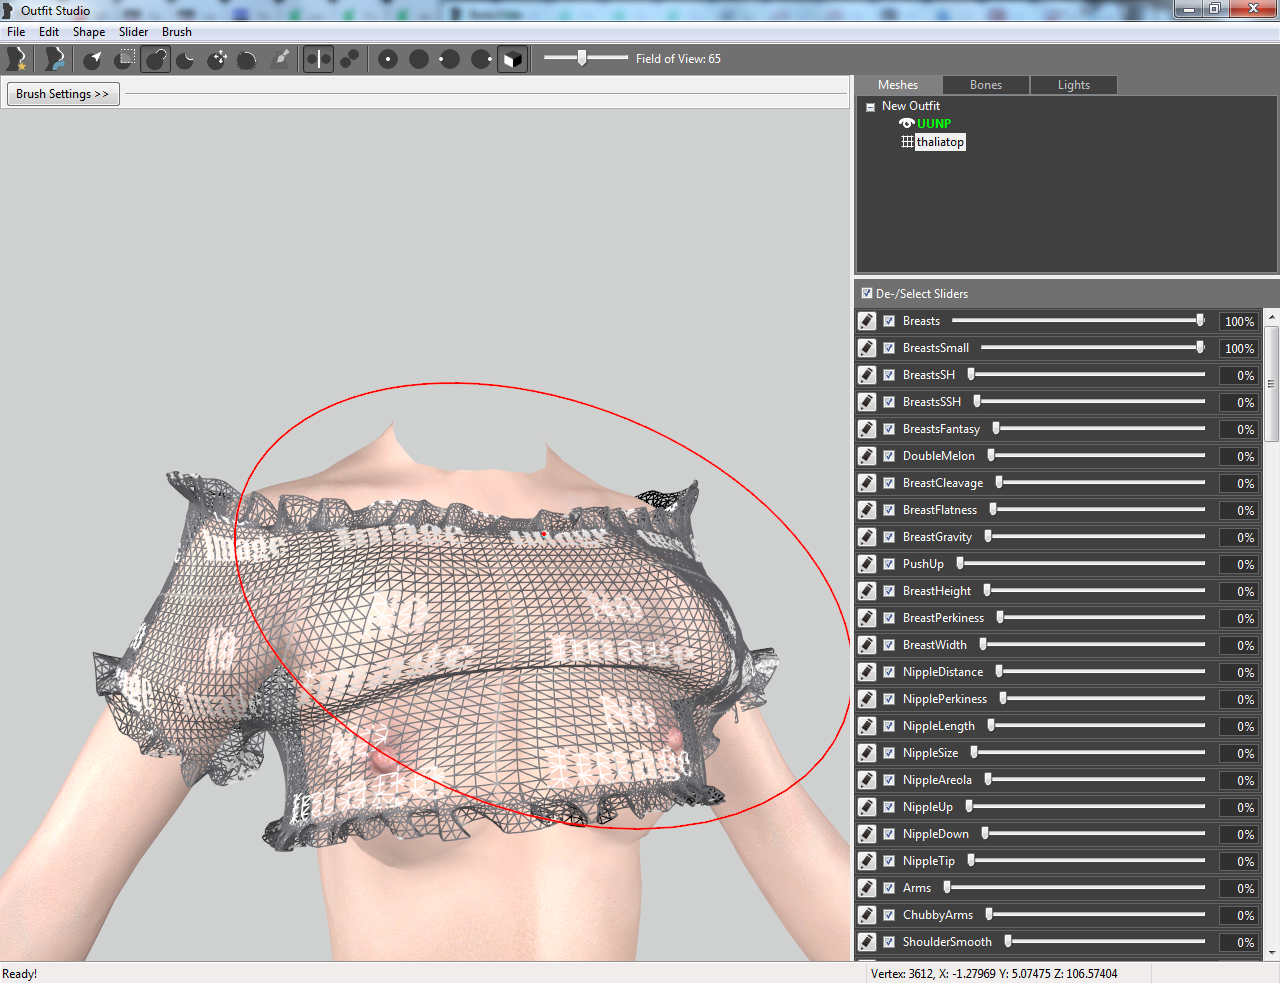1280x984 pixels.
Task: Pick the Mask brush with dashed square
Action: pos(125,59)
